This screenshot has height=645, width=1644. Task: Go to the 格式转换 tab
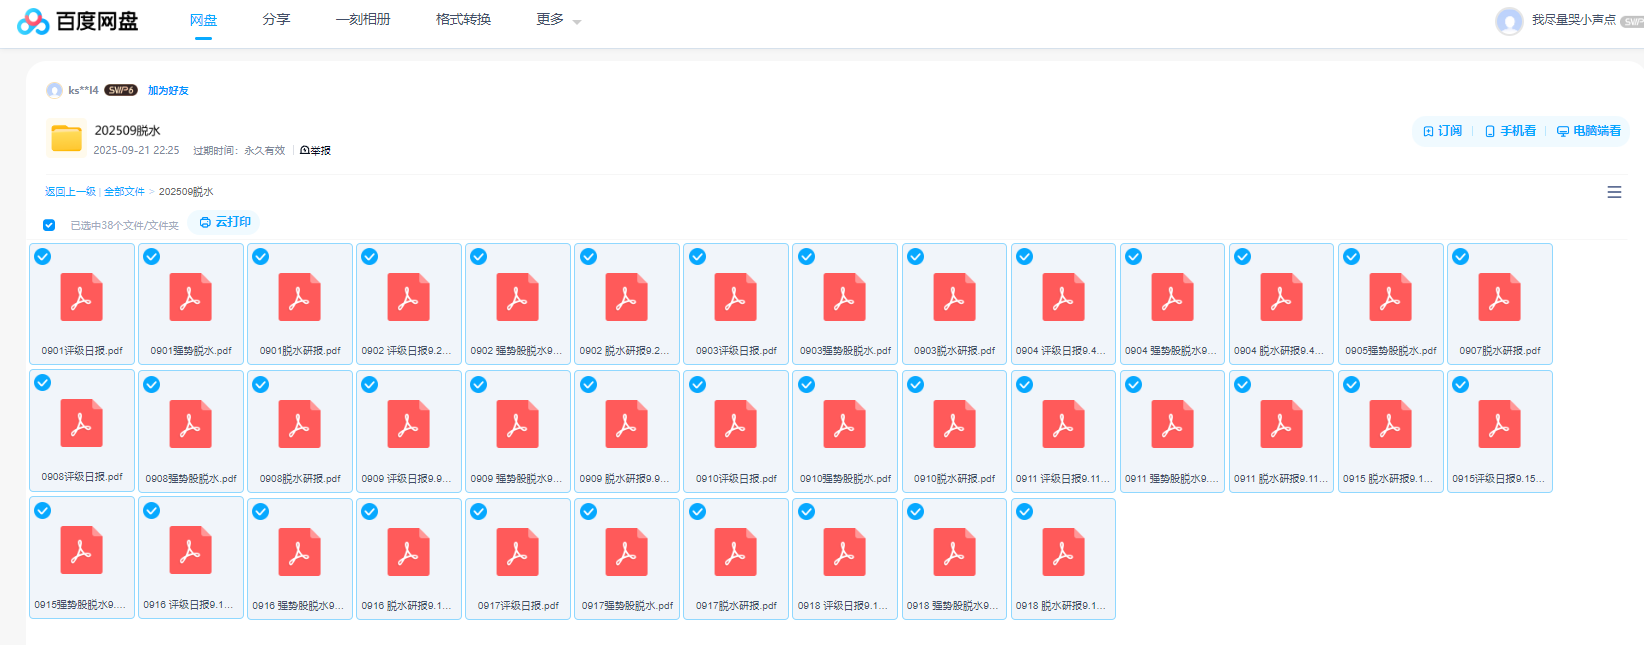463,20
